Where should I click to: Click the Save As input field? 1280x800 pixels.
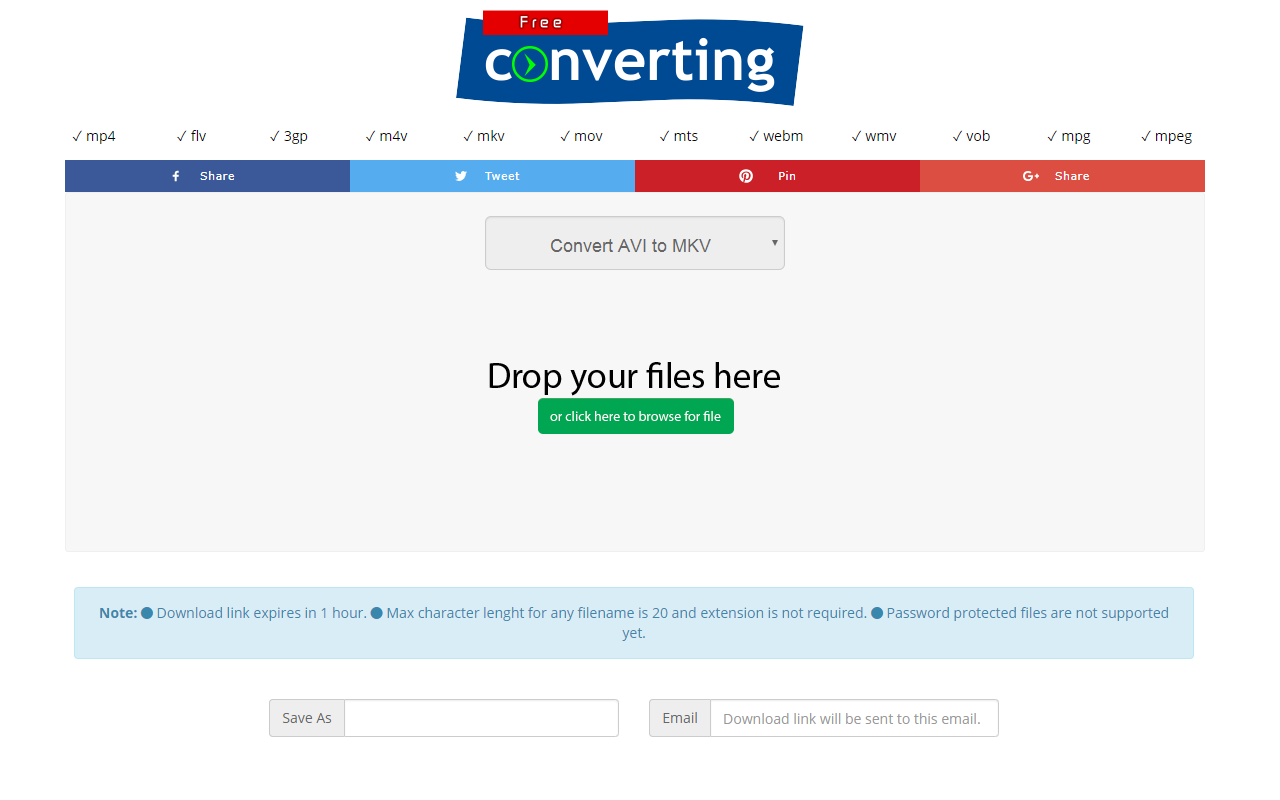[x=481, y=718]
